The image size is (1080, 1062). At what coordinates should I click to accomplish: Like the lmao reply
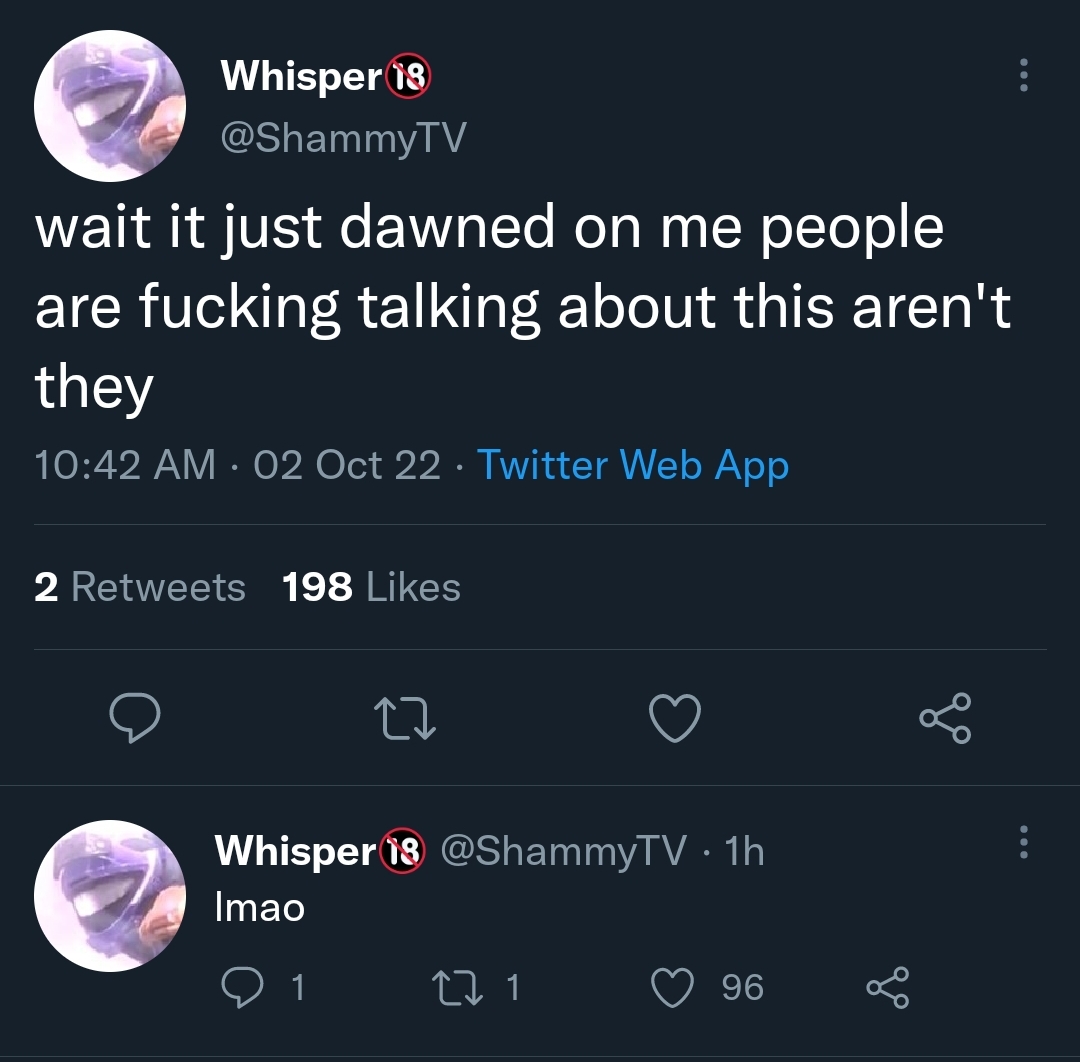pos(672,988)
